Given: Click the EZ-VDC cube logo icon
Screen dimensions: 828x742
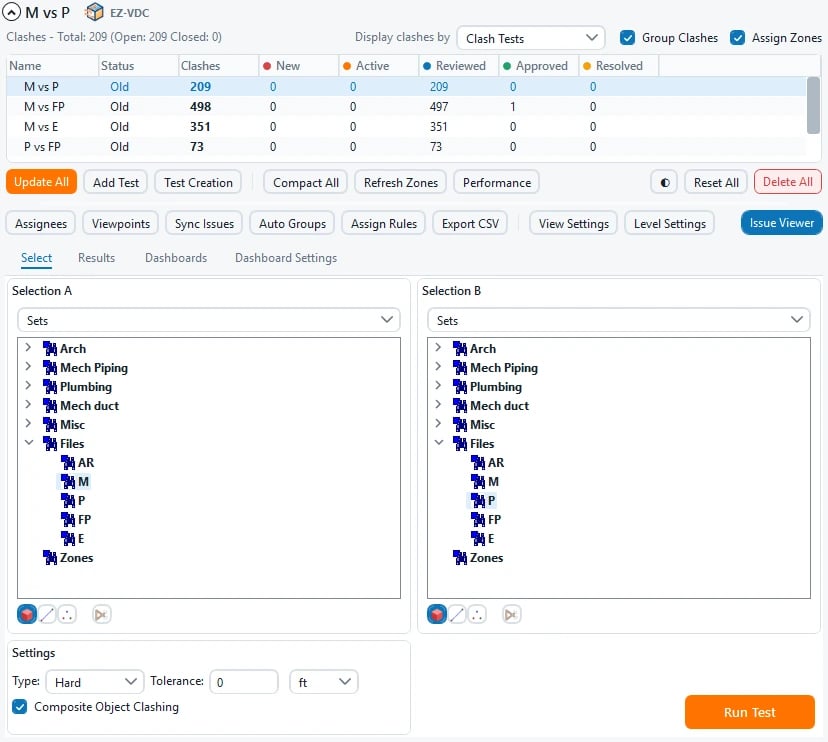Looking at the screenshot, I should click(x=95, y=12).
